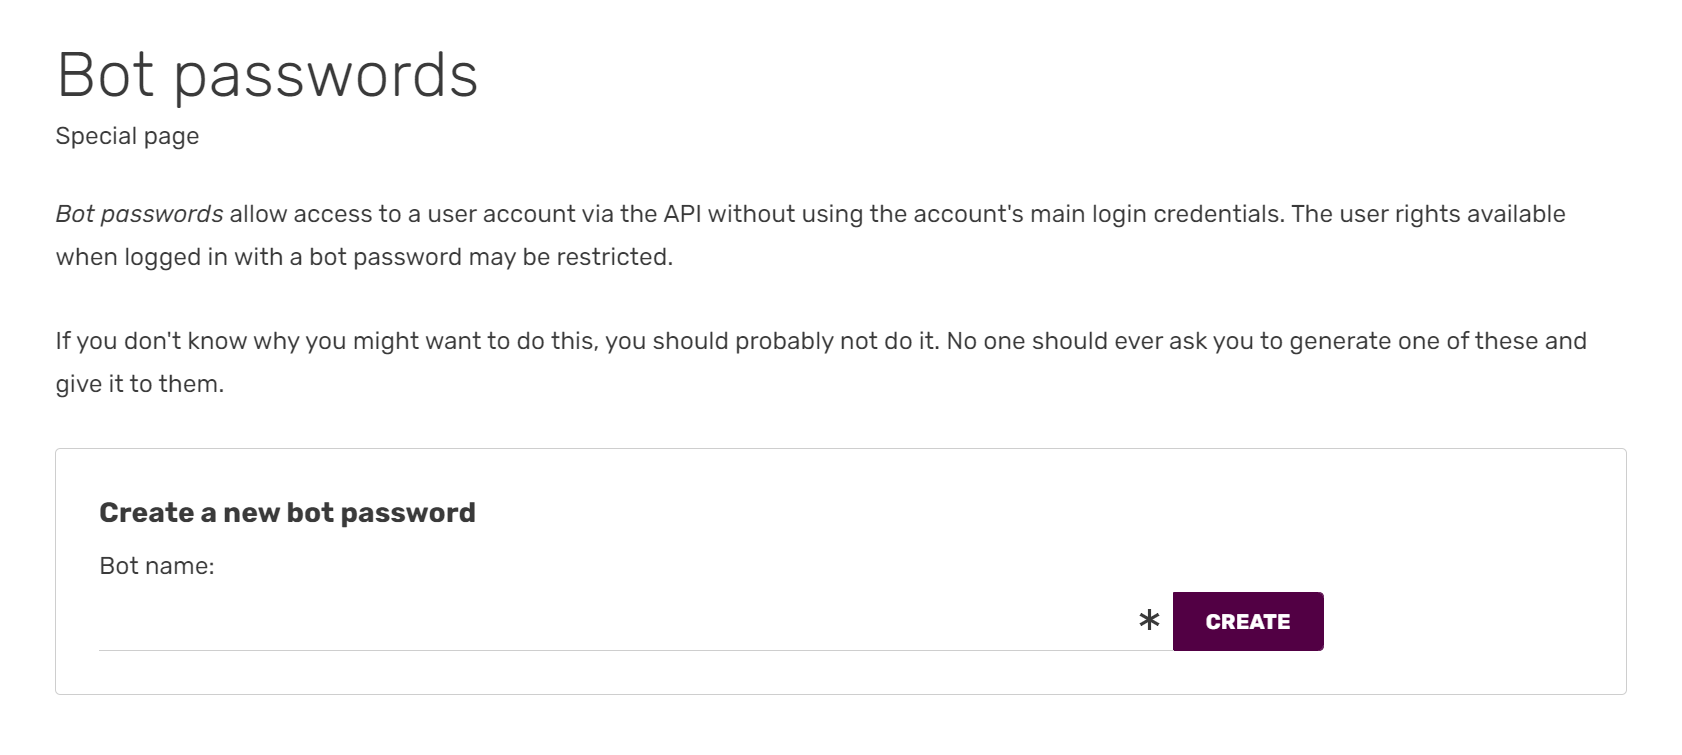Click the "Special page" subtitle
1682x755 pixels.
click(127, 136)
